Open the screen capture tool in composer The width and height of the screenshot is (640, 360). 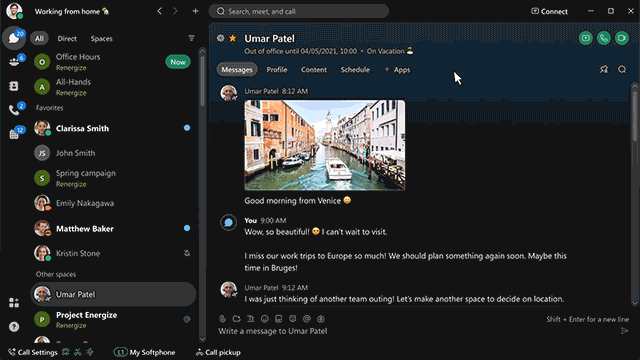click(x=236, y=319)
